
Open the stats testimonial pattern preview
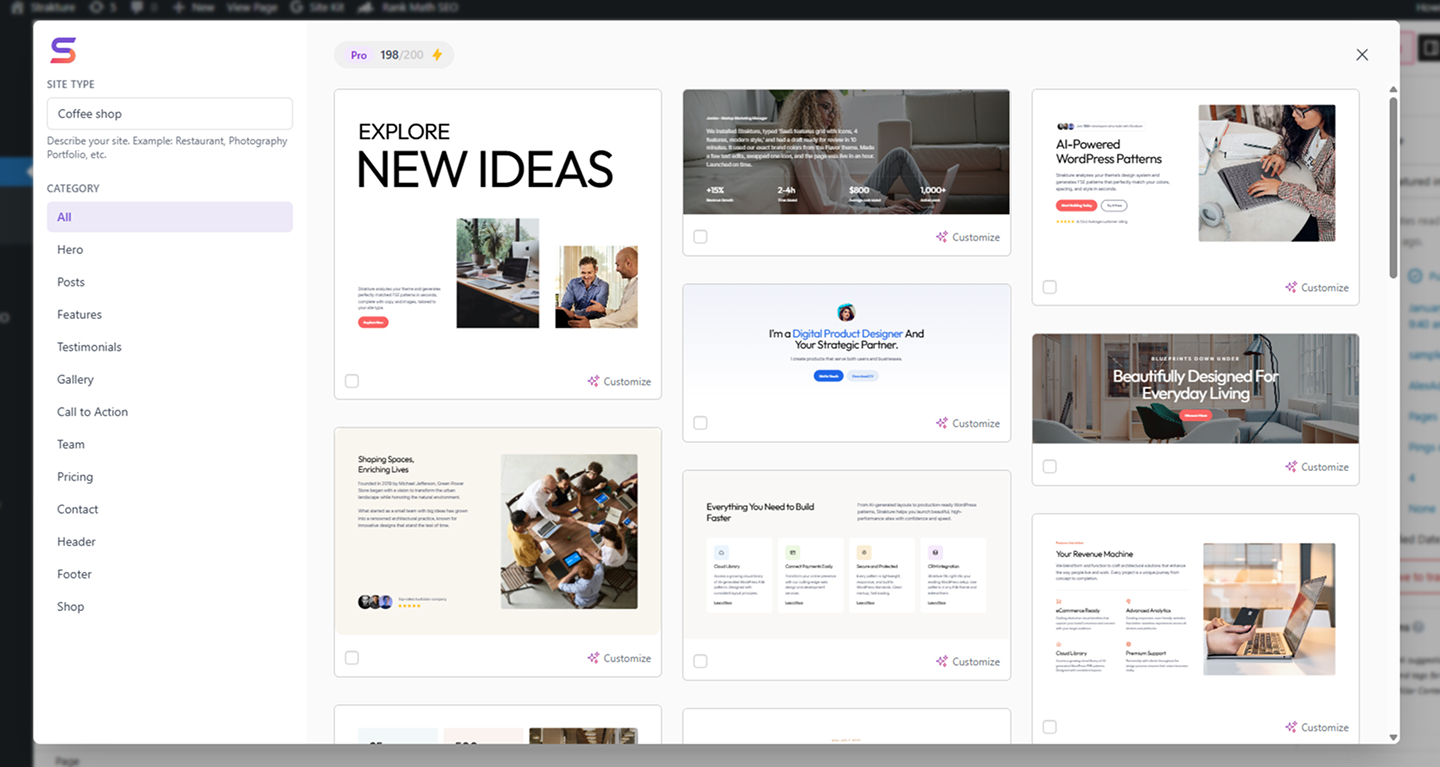846,152
